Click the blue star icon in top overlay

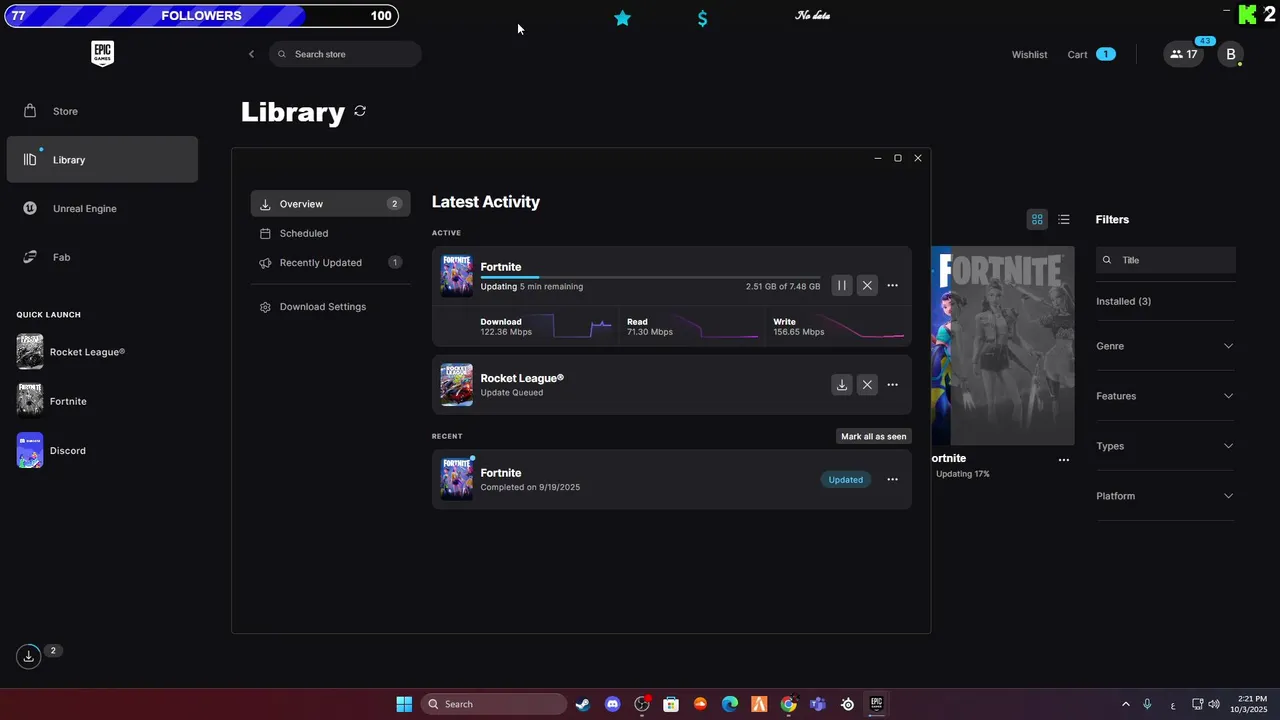pos(623,18)
